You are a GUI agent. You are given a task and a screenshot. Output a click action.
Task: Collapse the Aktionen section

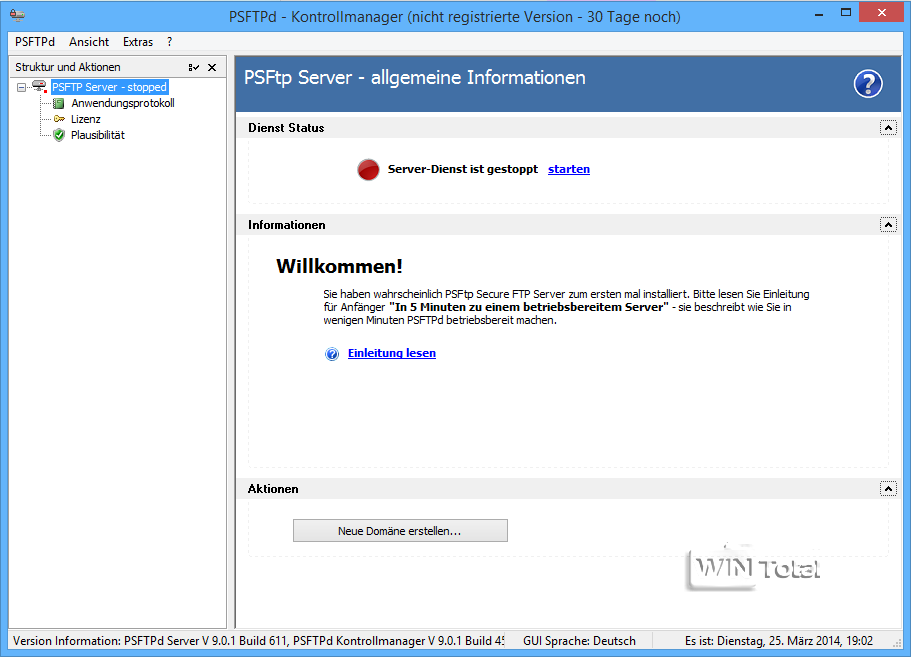888,489
